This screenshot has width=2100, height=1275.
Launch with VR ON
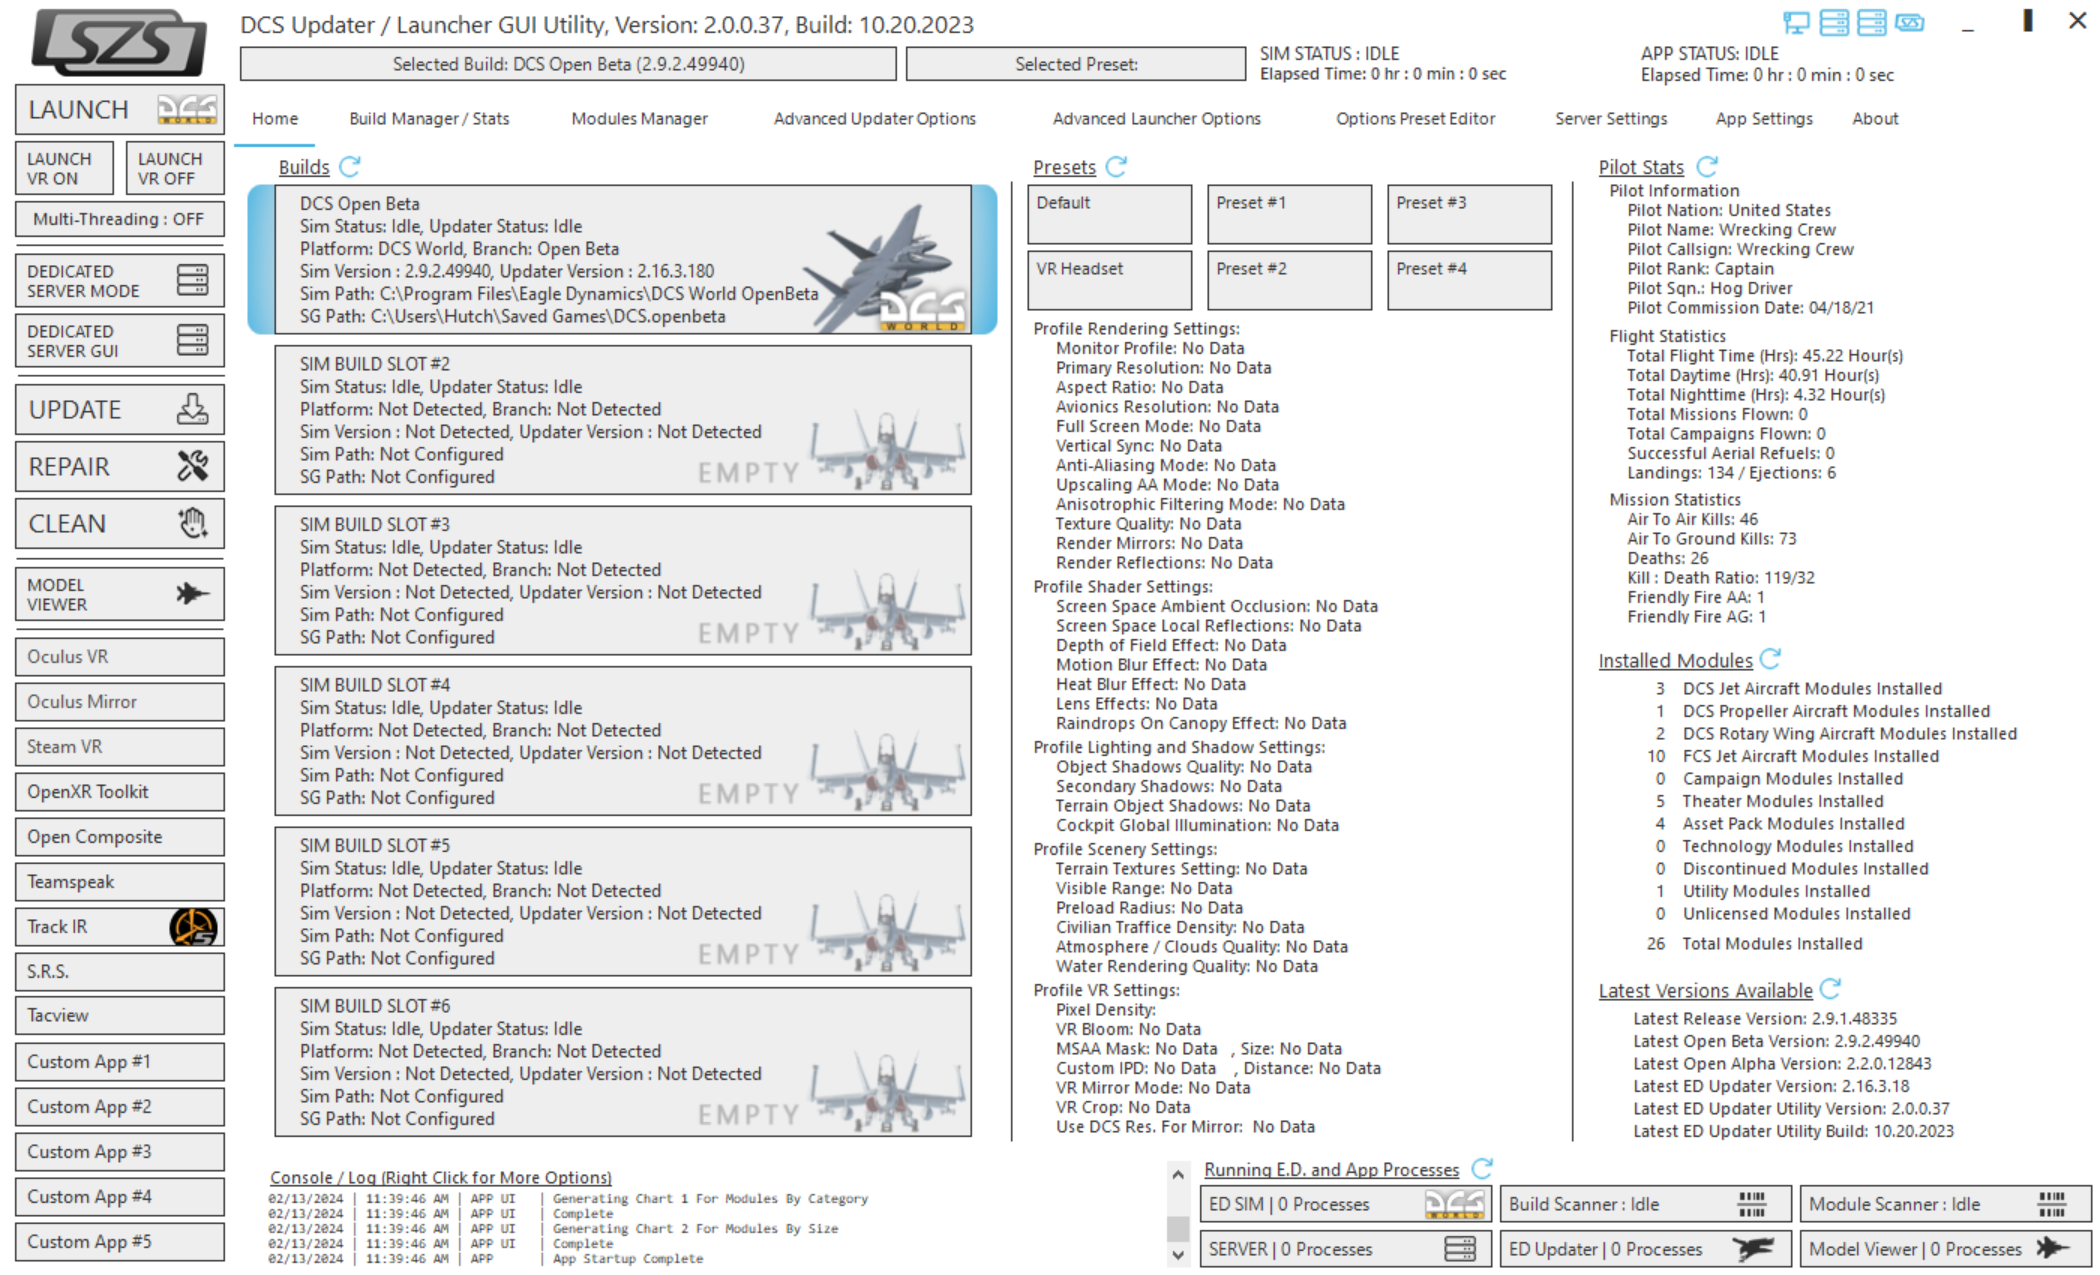coord(64,168)
